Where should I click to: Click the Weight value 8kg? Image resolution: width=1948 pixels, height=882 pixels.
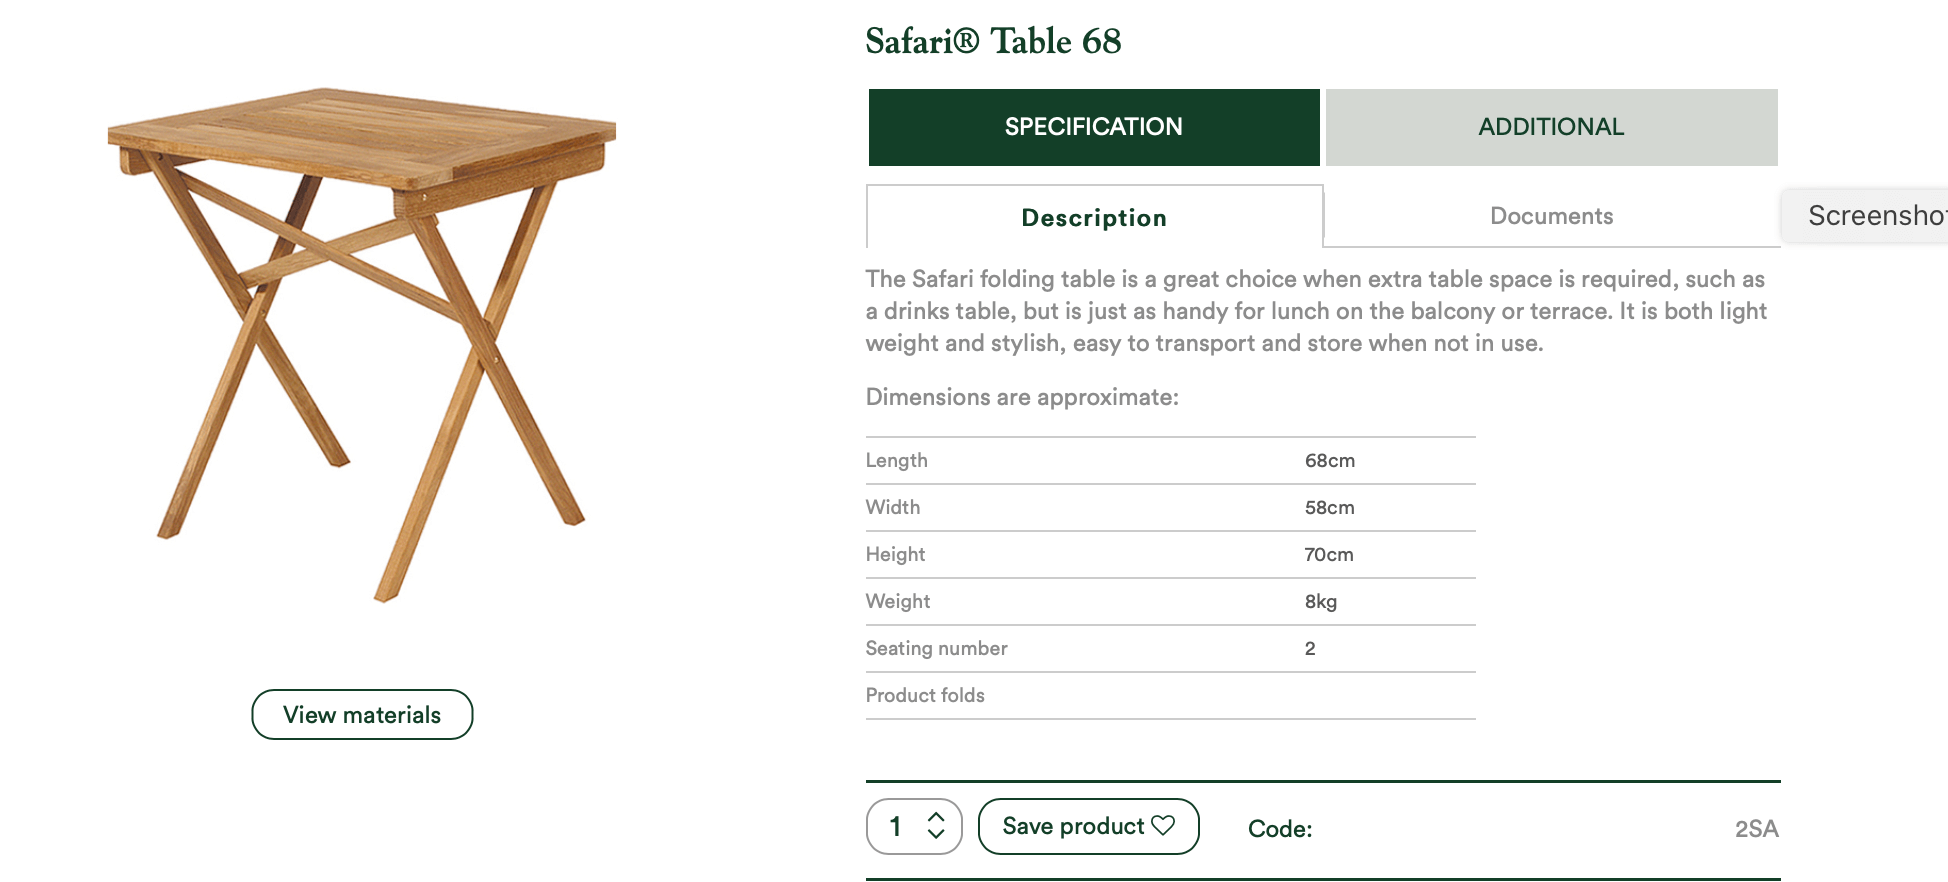[1320, 602]
